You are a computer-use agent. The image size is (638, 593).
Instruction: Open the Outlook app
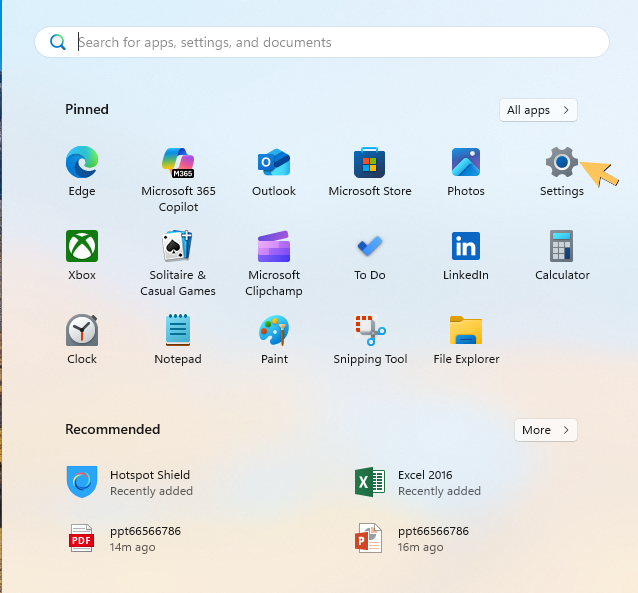click(x=274, y=172)
